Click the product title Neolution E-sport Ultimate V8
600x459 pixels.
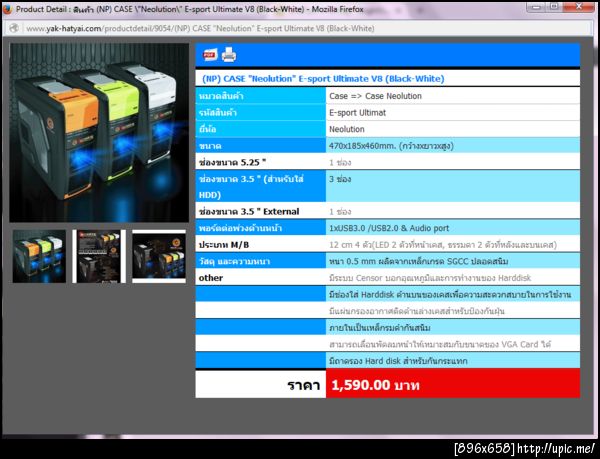pos(323,79)
